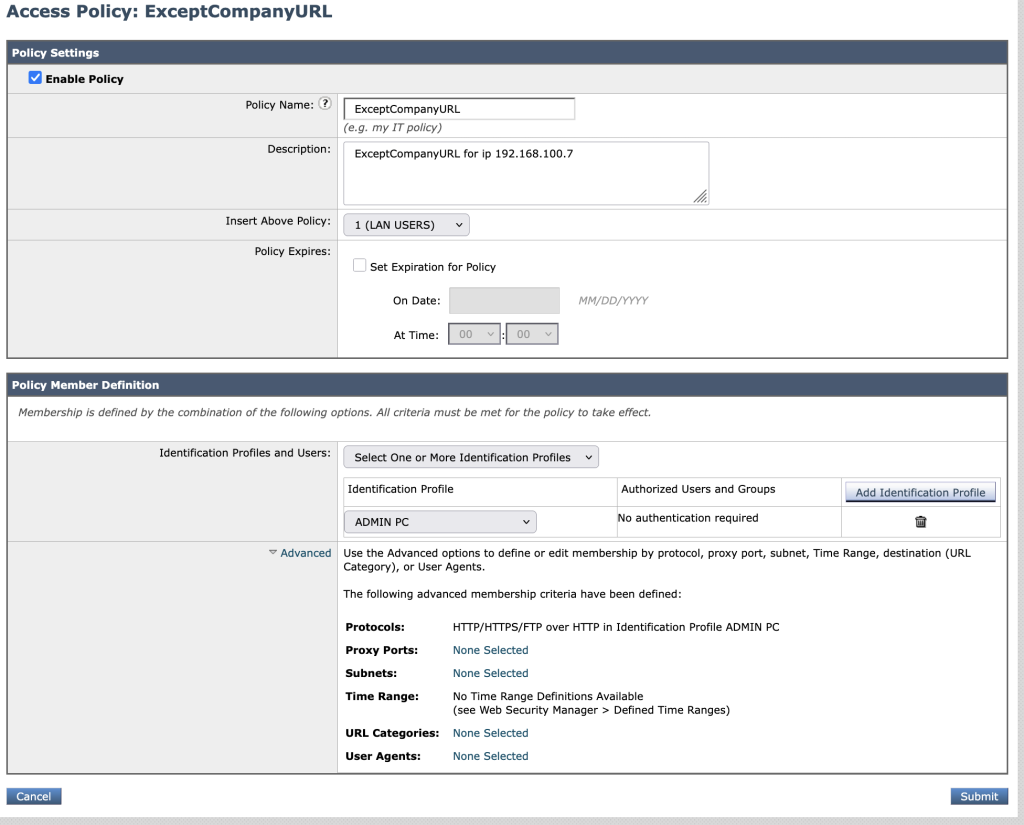Open the Policy Name help icon
The image size is (1024, 825).
pyautogui.click(x=325, y=104)
